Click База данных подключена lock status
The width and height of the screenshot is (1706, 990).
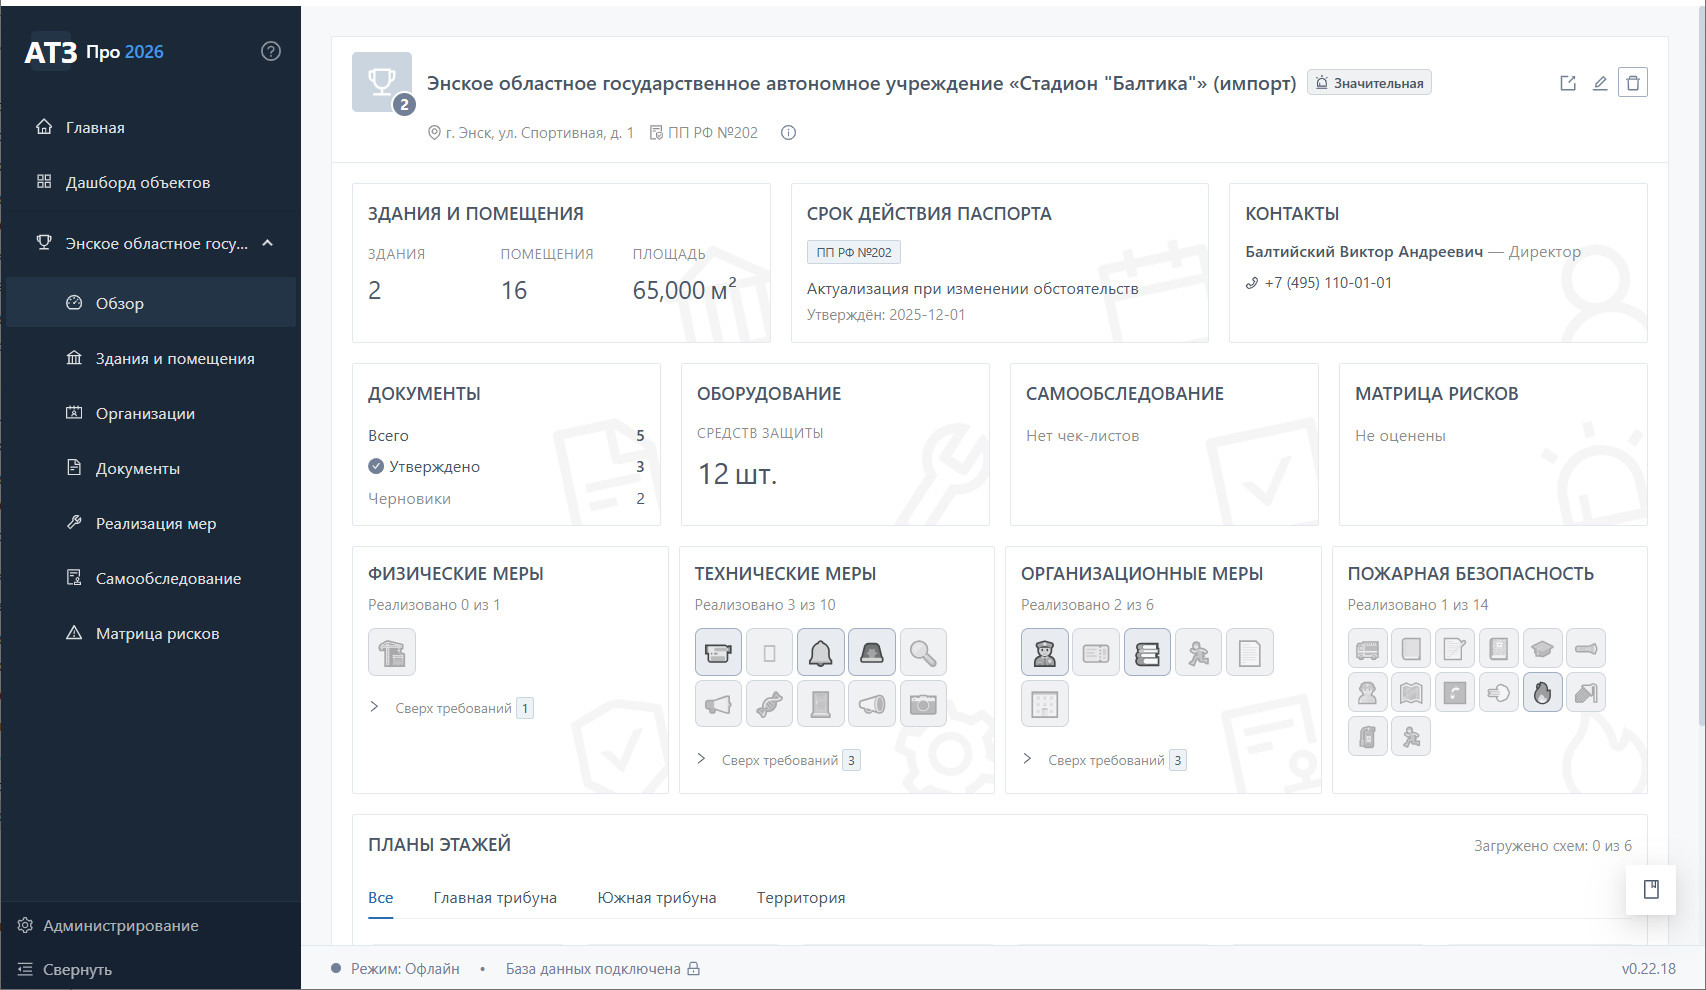[x=603, y=968]
